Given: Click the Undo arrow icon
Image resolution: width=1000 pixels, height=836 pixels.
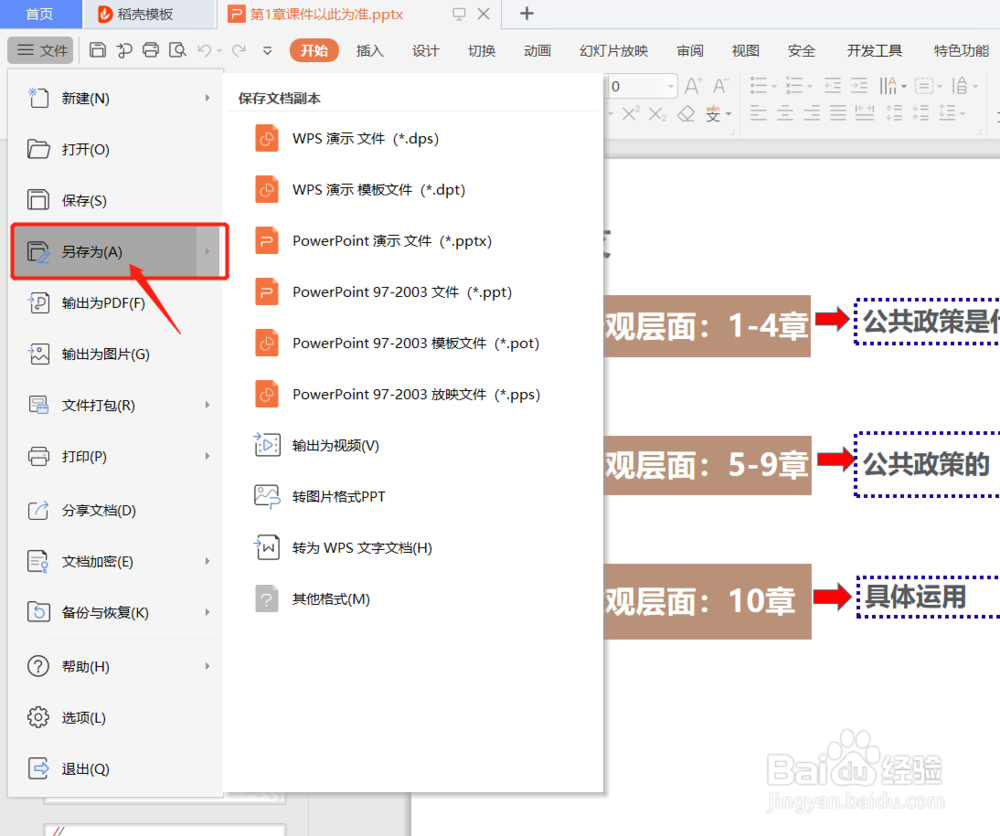Looking at the screenshot, I should [x=204, y=50].
